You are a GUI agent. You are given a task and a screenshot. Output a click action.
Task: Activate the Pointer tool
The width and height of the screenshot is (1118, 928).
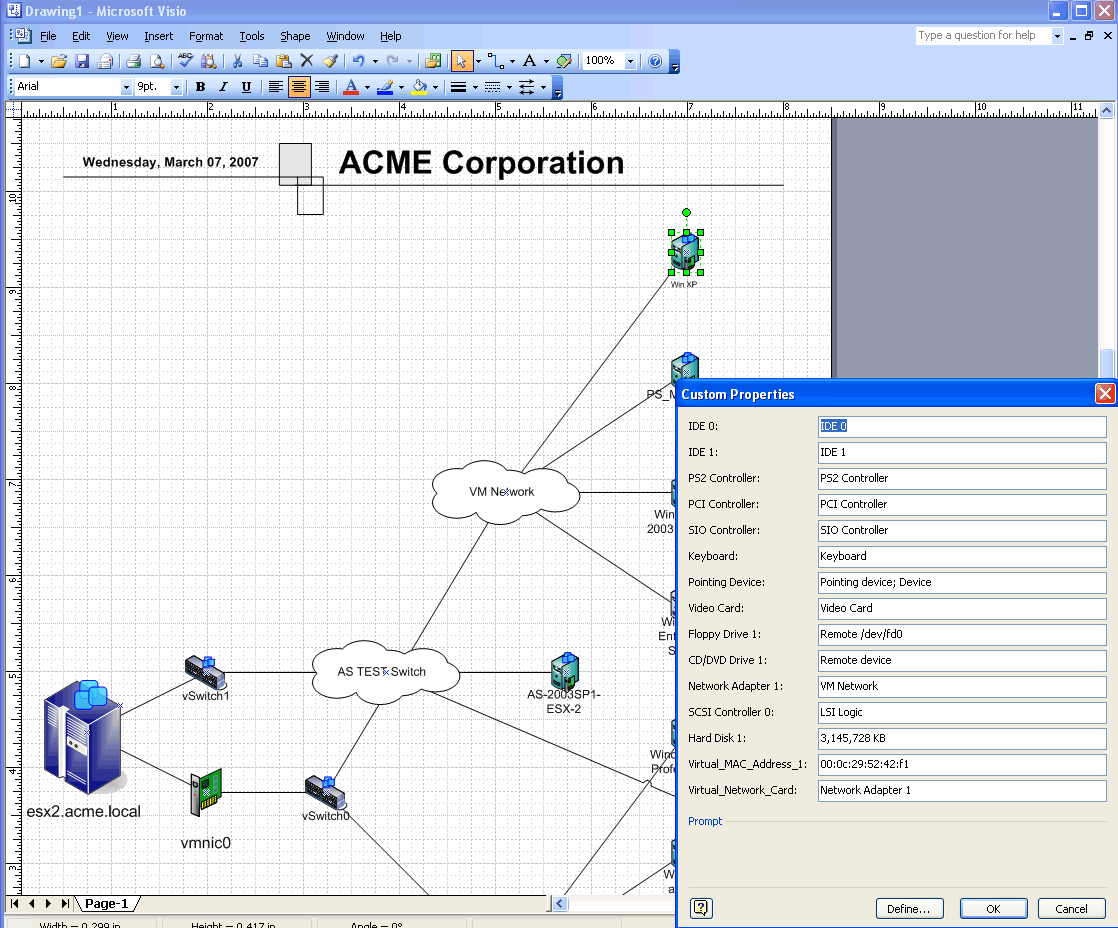[461, 61]
